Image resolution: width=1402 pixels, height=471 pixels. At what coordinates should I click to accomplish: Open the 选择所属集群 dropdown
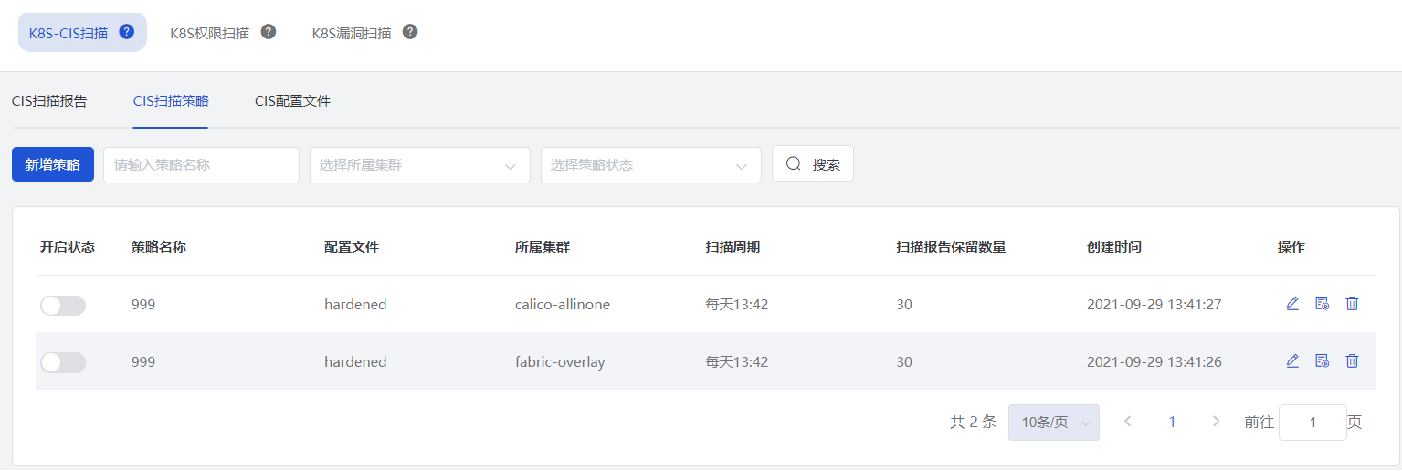pyautogui.click(x=420, y=165)
